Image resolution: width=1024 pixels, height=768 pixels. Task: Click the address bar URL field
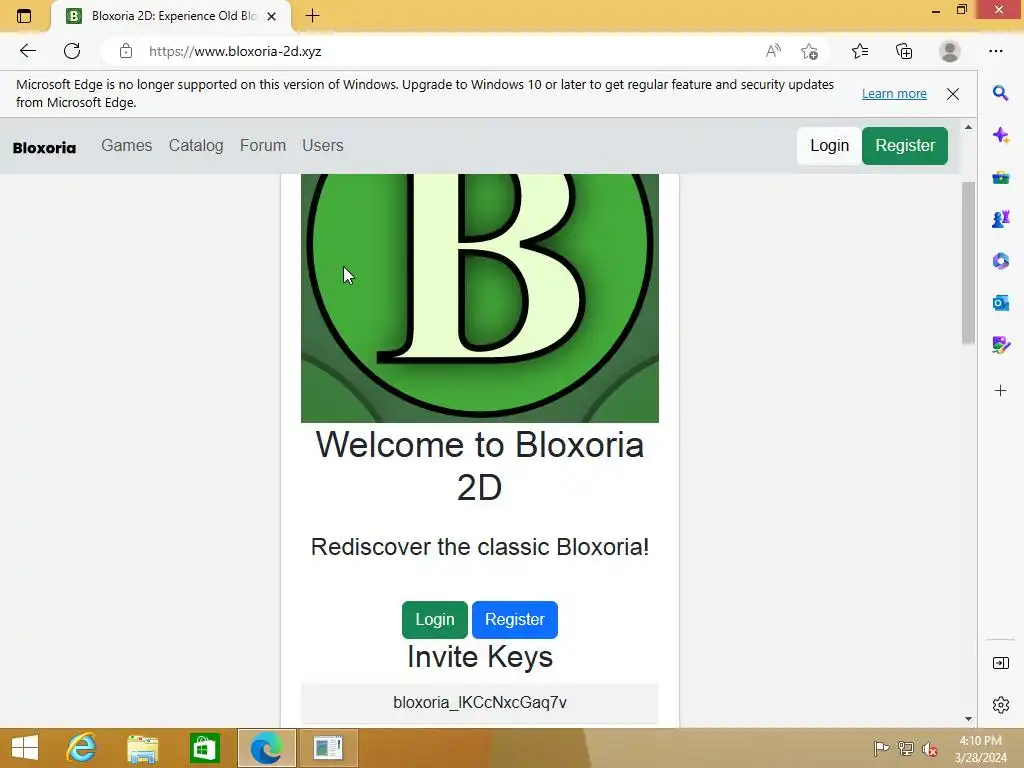tap(444, 51)
